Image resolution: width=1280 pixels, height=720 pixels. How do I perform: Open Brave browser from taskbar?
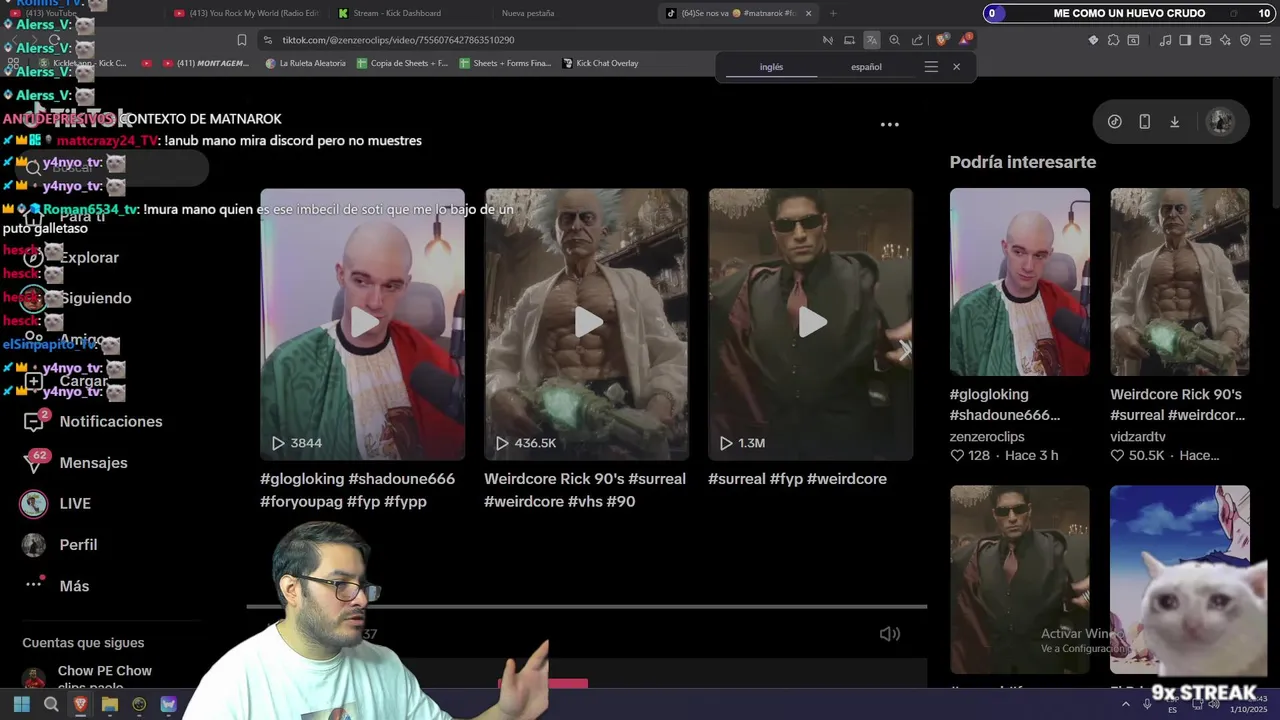click(x=80, y=704)
